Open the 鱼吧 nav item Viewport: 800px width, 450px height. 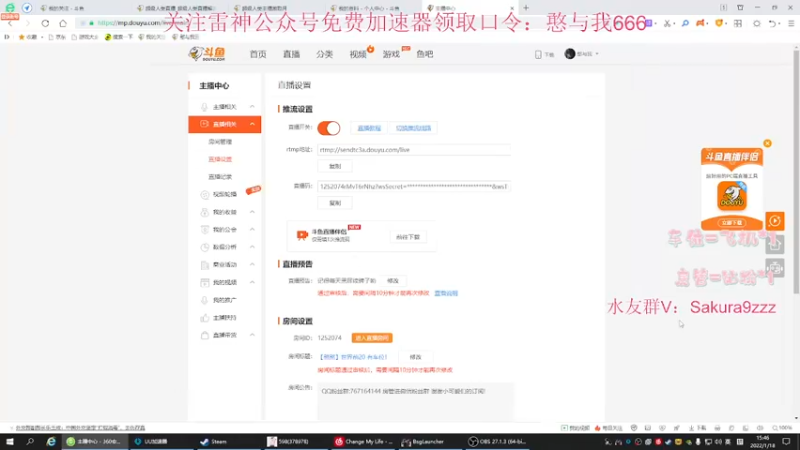424,54
